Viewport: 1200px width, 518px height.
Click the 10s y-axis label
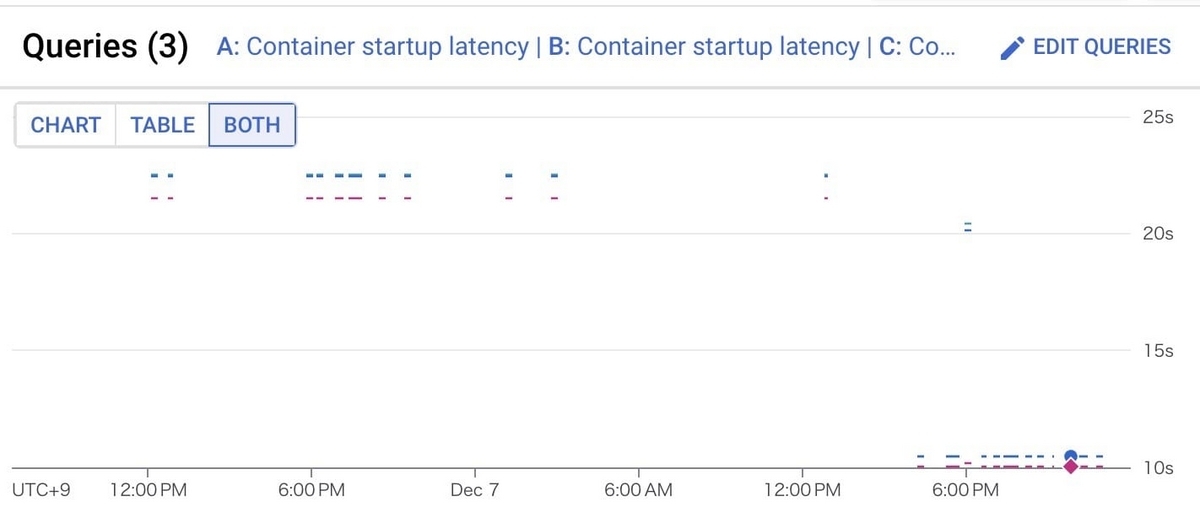point(1157,467)
